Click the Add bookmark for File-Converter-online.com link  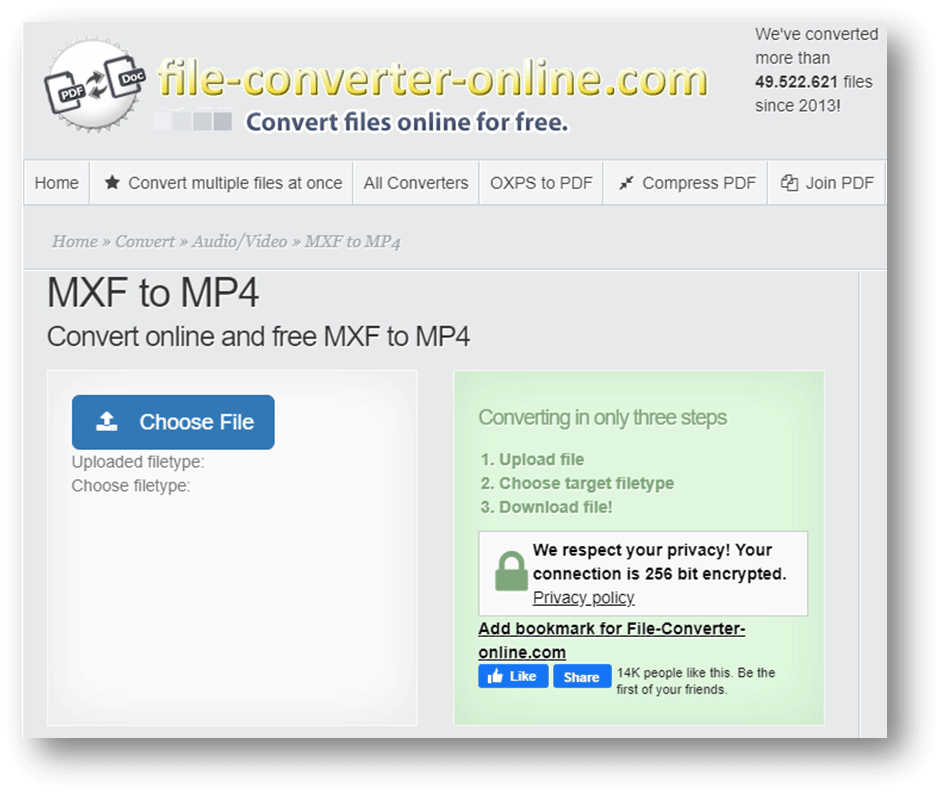click(x=611, y=628)
